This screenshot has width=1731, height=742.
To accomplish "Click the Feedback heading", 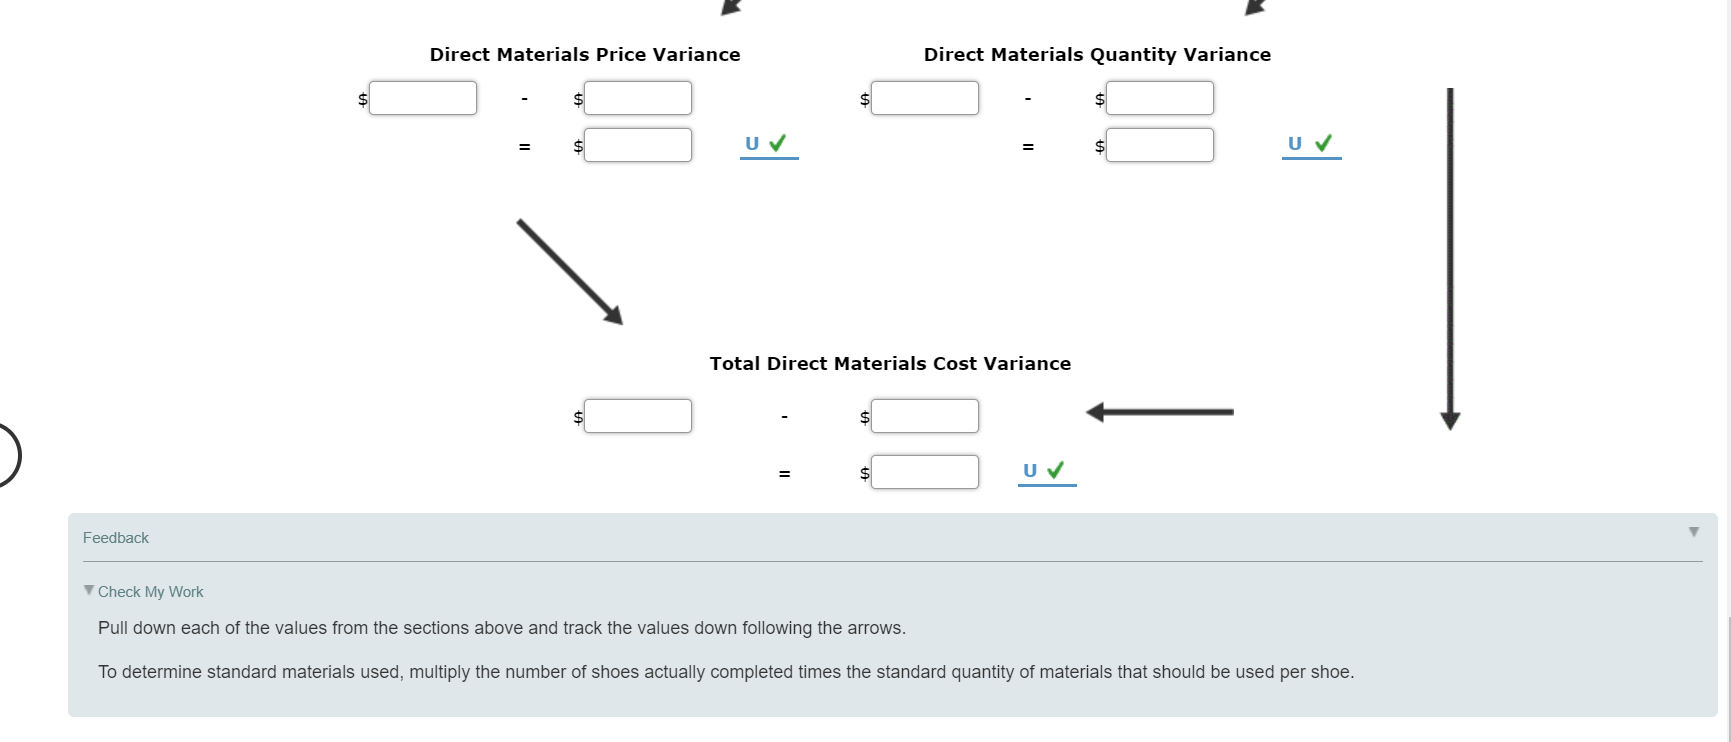I will coord(115,537).
